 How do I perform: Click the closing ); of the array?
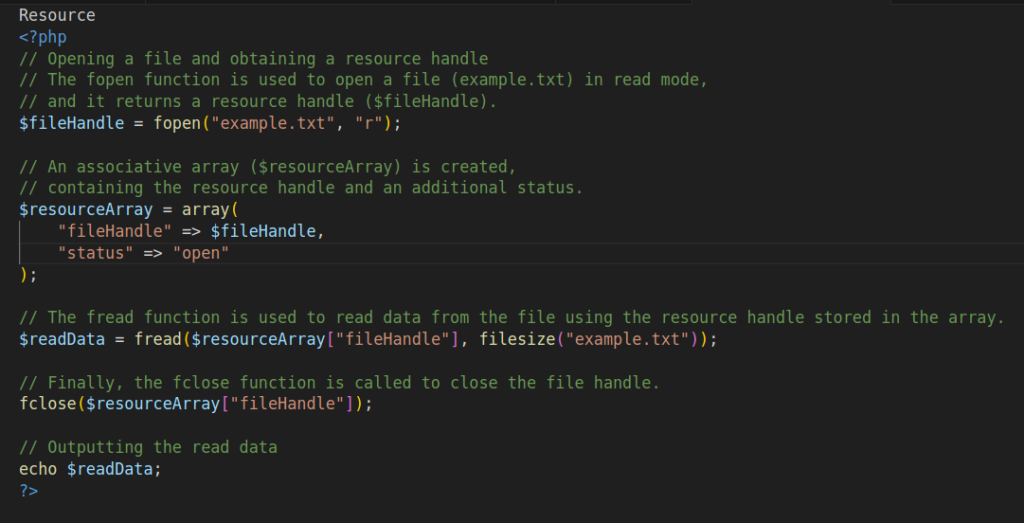(x=28, y=274)
